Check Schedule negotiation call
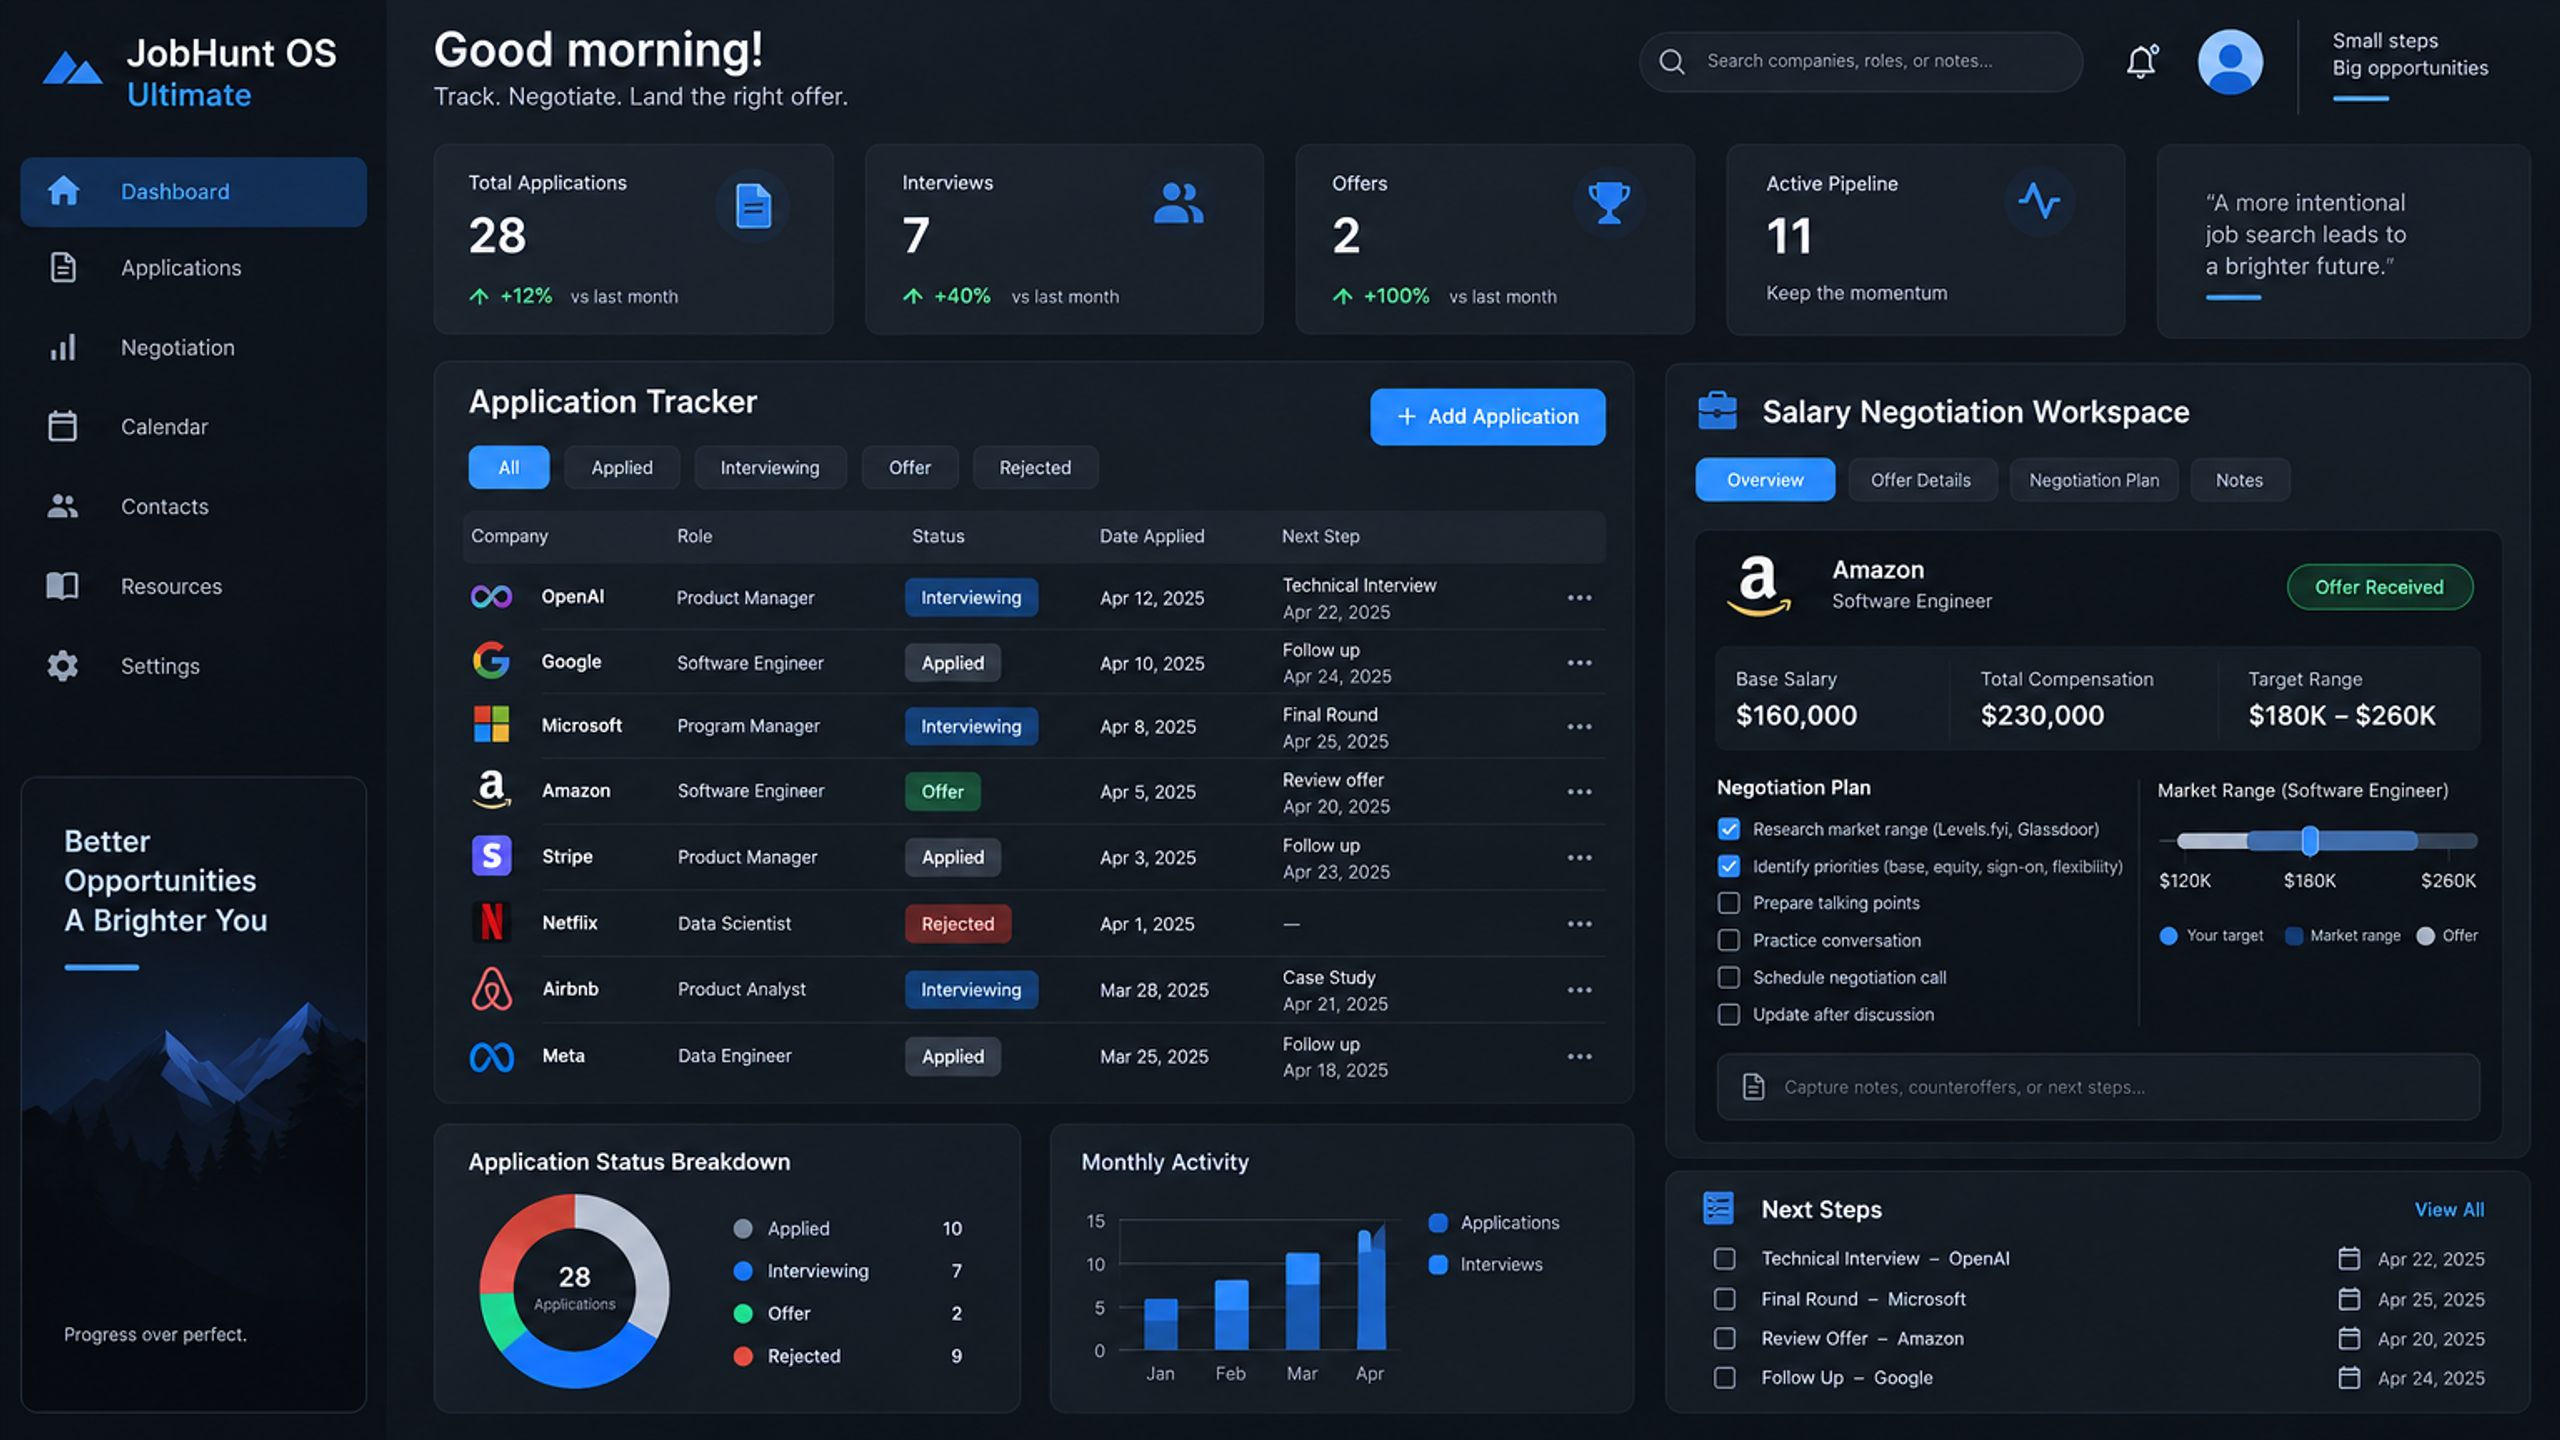The width and height of the screenshot is (2560, 1440). coord(1729,977)
